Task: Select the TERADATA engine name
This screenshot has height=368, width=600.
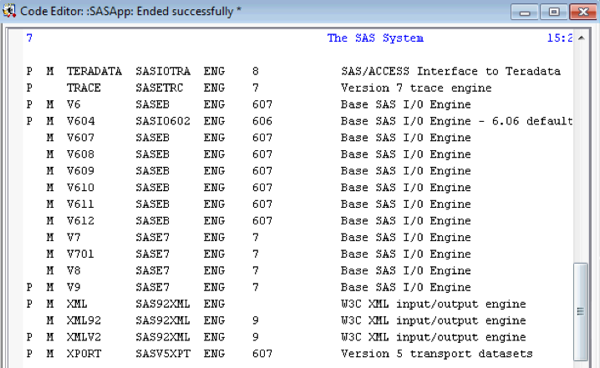Action: pyautogui.click(x=94, y=71)
